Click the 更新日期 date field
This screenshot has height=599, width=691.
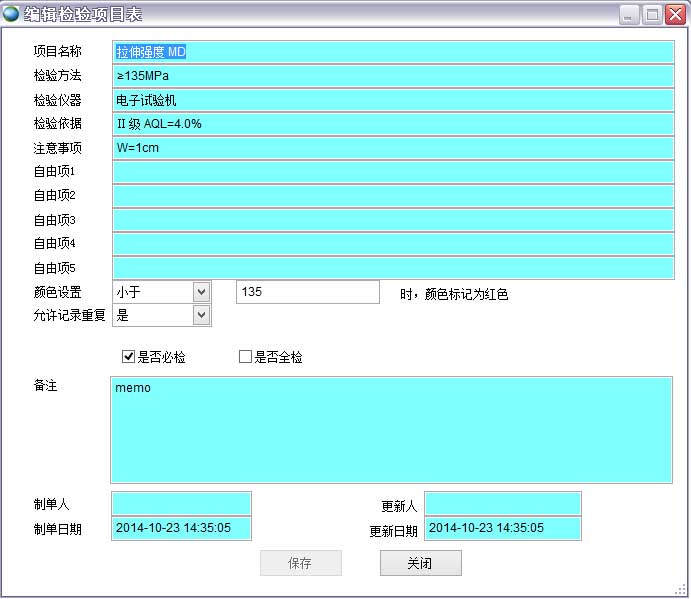502,528
